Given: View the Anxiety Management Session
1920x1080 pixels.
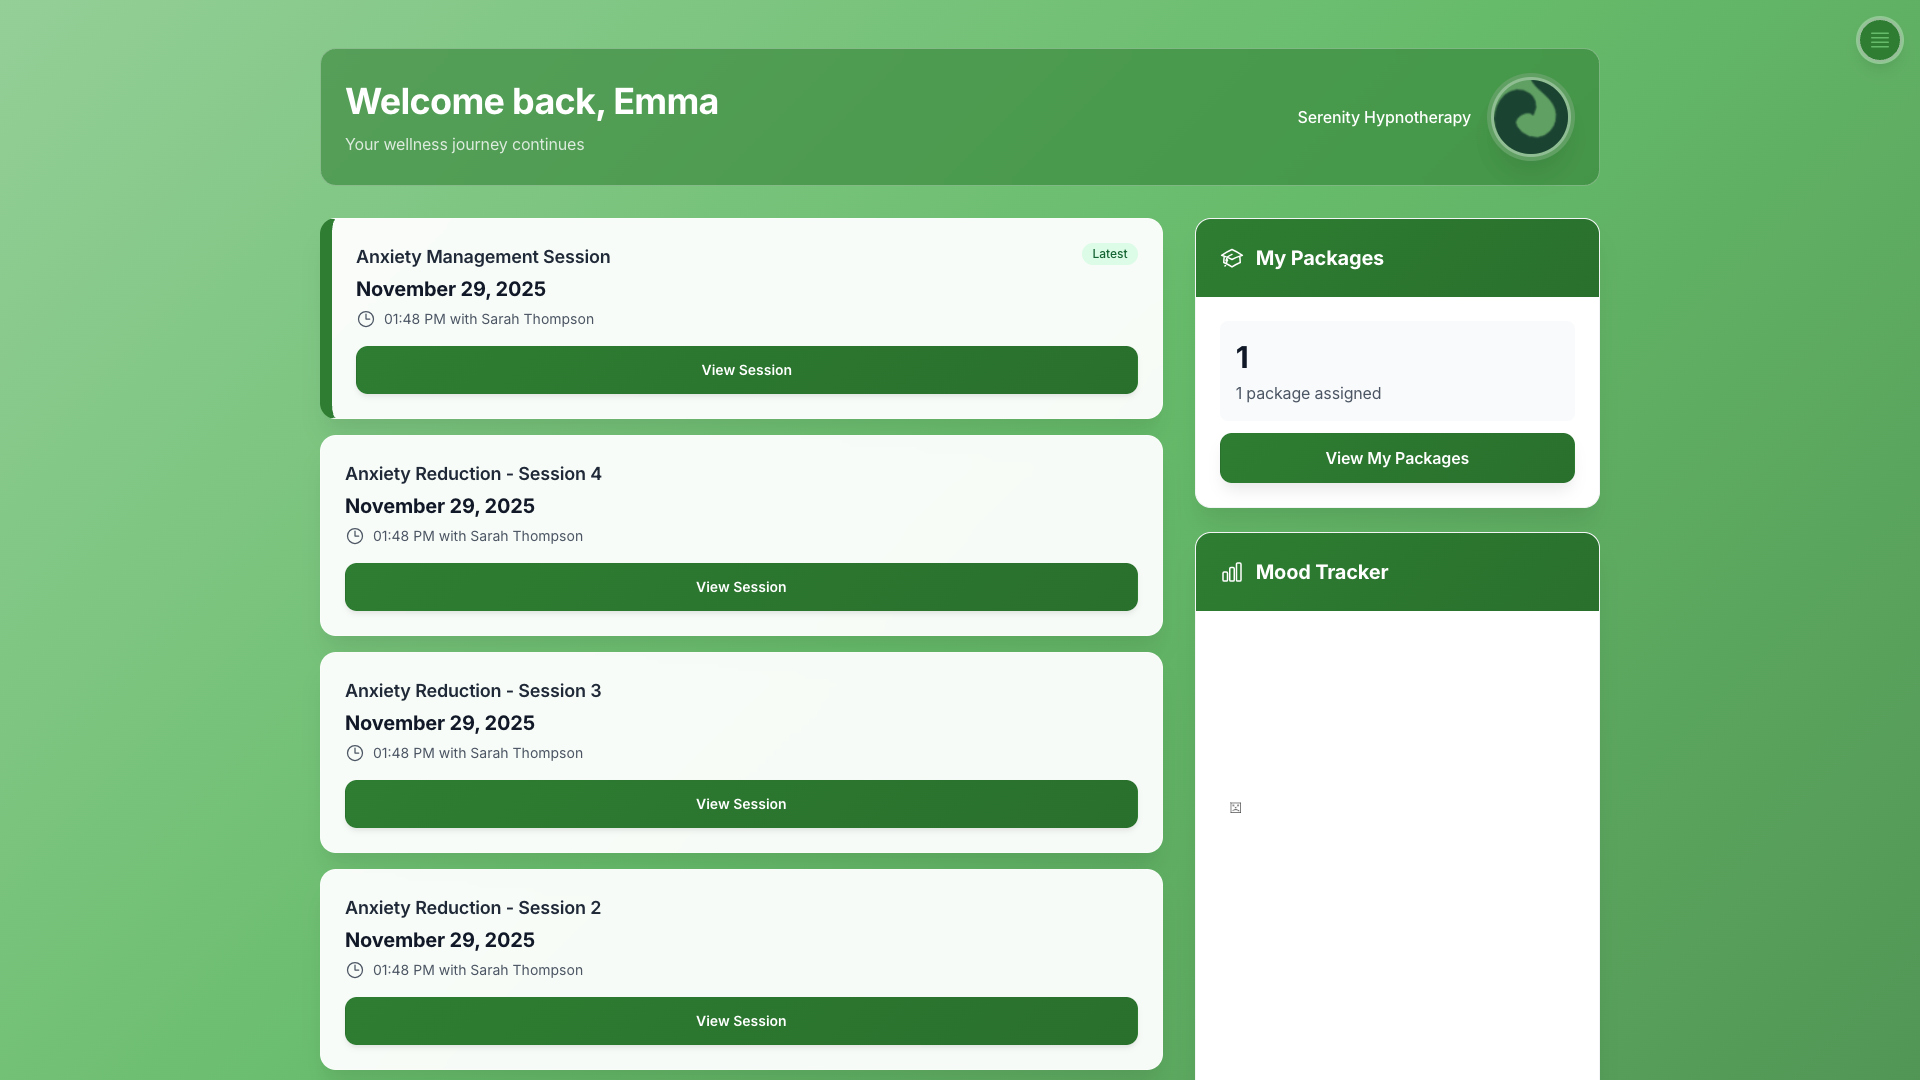Looking at the screenshot, I should (x=746, y=370).
